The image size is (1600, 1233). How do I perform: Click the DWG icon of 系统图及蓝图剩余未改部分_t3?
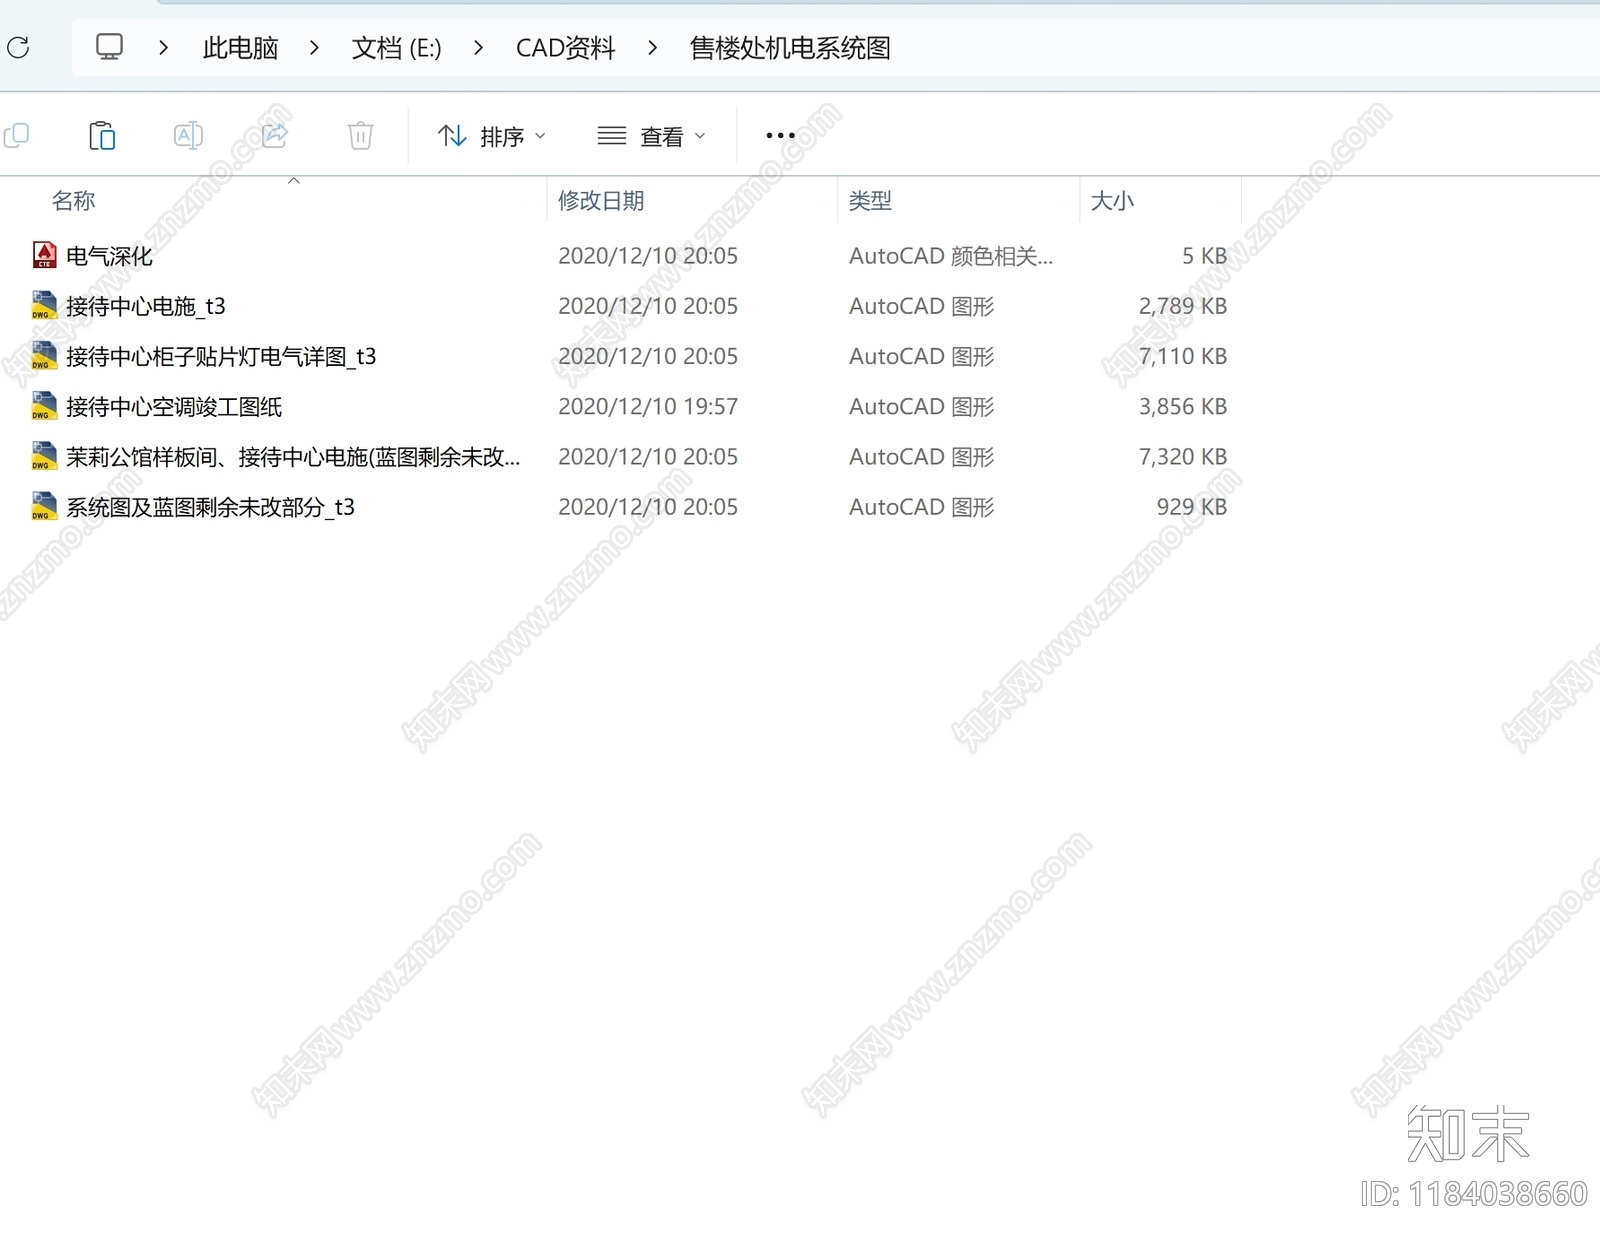pyautogui.click(x=44, y=506)
